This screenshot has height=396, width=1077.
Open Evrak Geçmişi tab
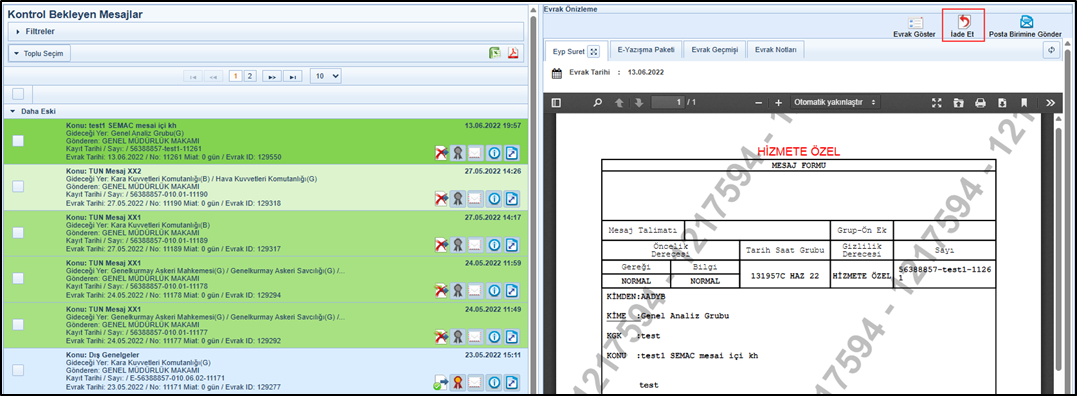(x=714, y=50)
